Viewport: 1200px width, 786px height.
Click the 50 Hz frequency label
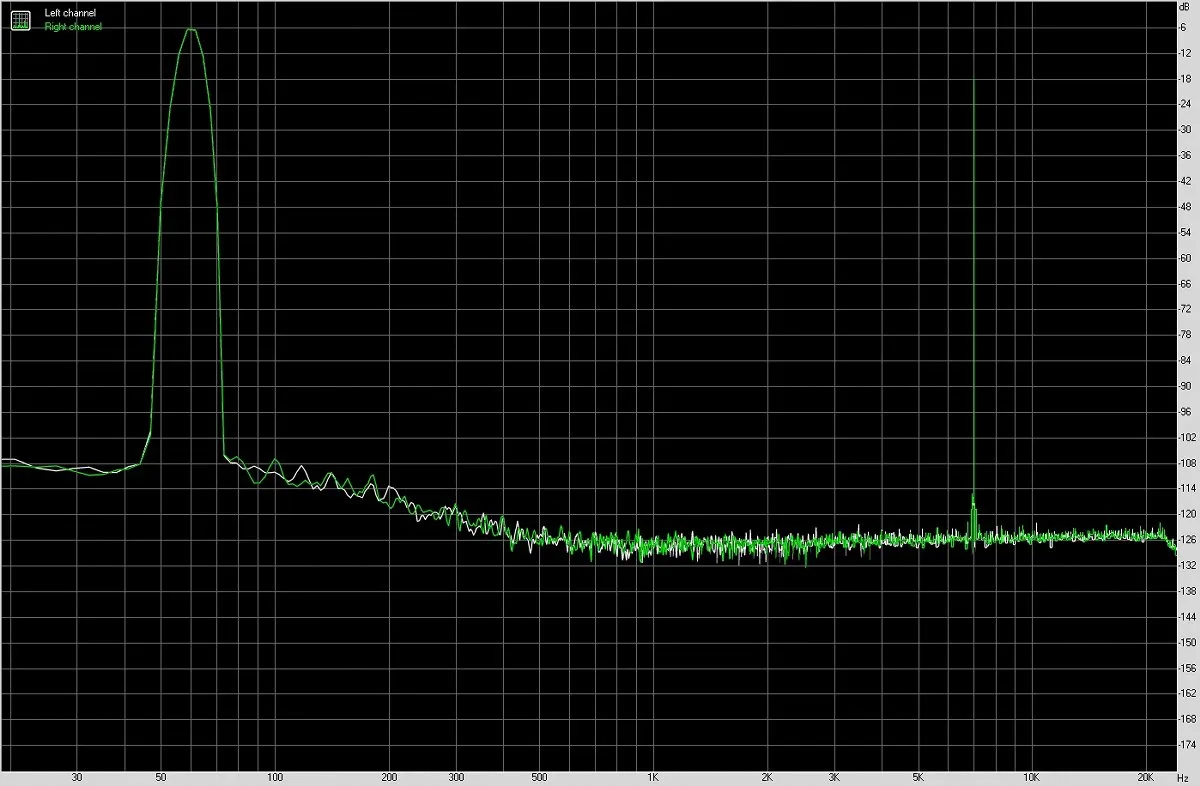[x=161, y=777]
